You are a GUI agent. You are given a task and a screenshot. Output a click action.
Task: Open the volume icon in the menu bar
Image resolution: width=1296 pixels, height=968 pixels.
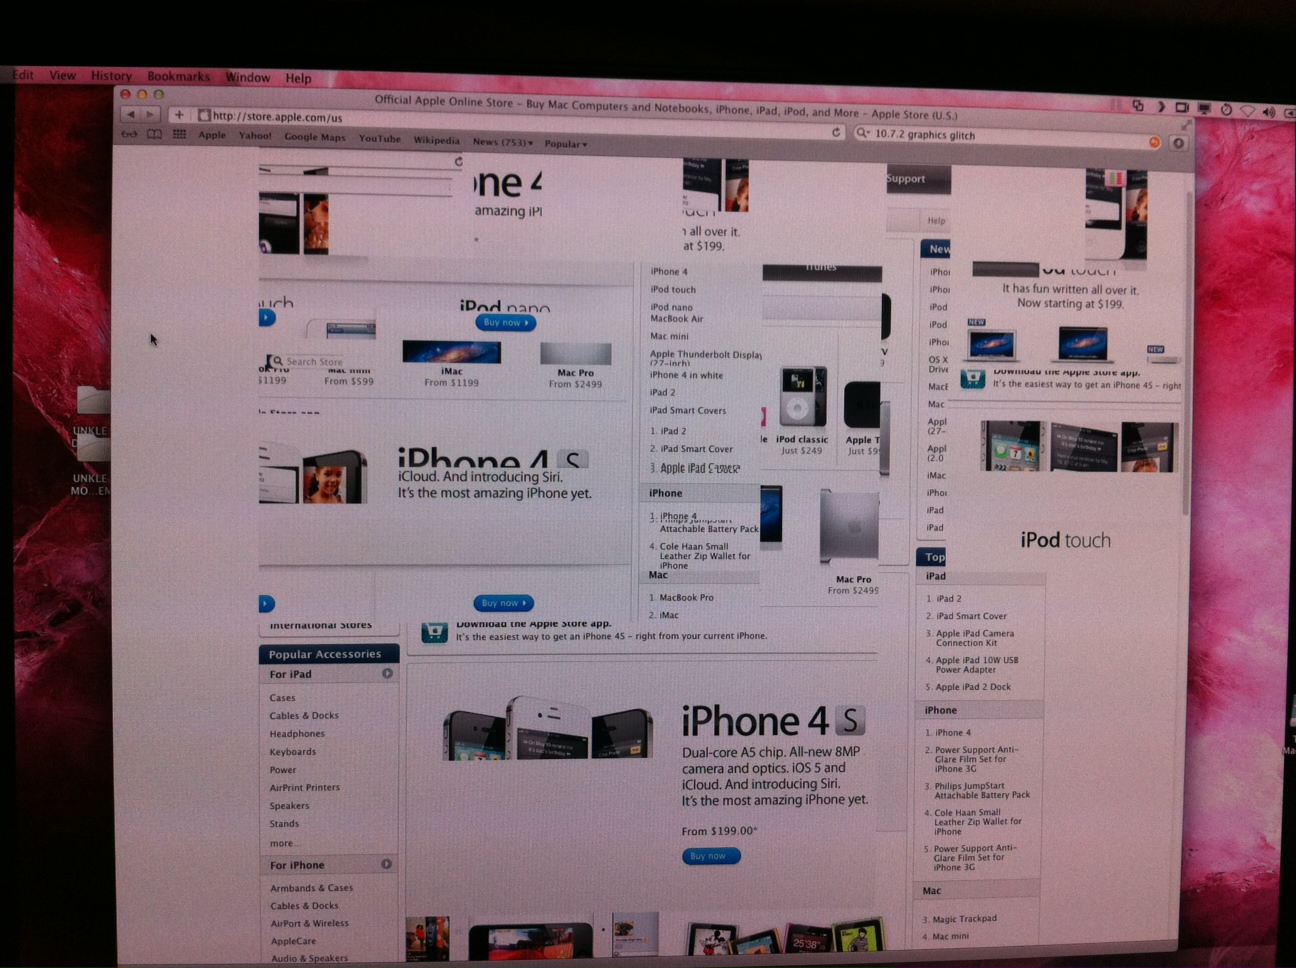1270,111
